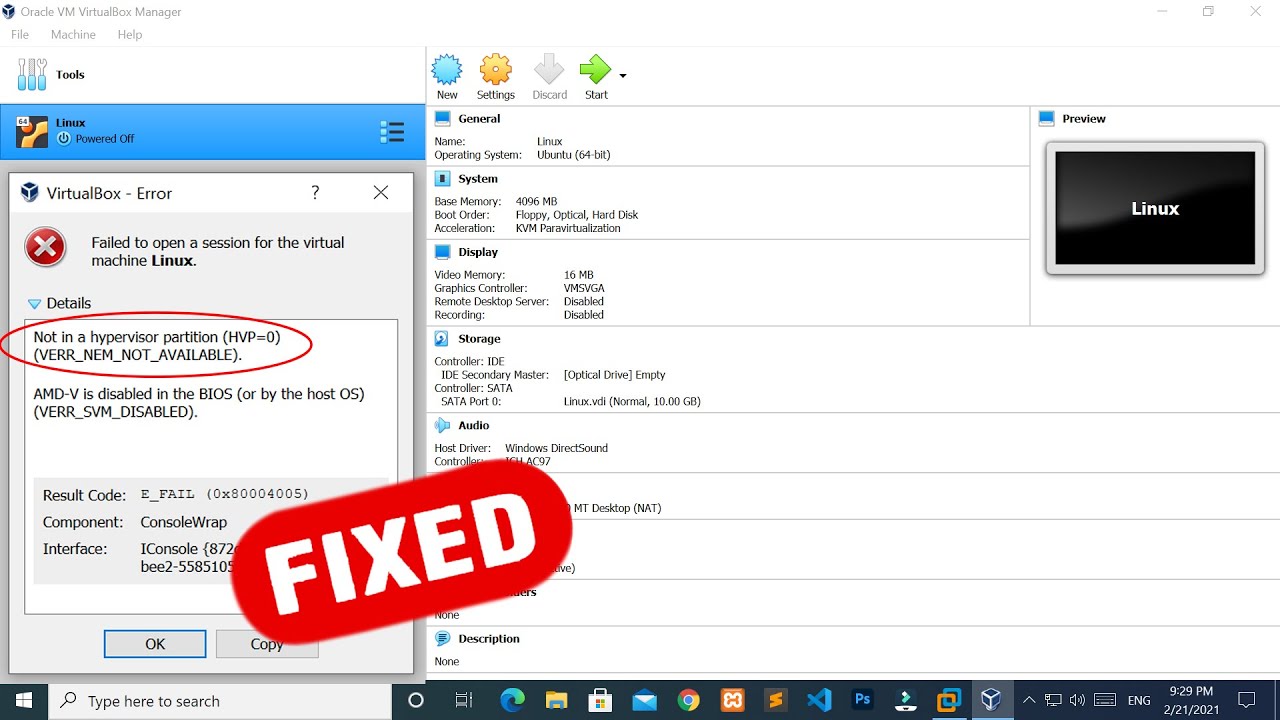The height and width of the screenshot is (720, 1280).
Task: Open Photoshop from the taskbar
Action: tap(862, 700)
